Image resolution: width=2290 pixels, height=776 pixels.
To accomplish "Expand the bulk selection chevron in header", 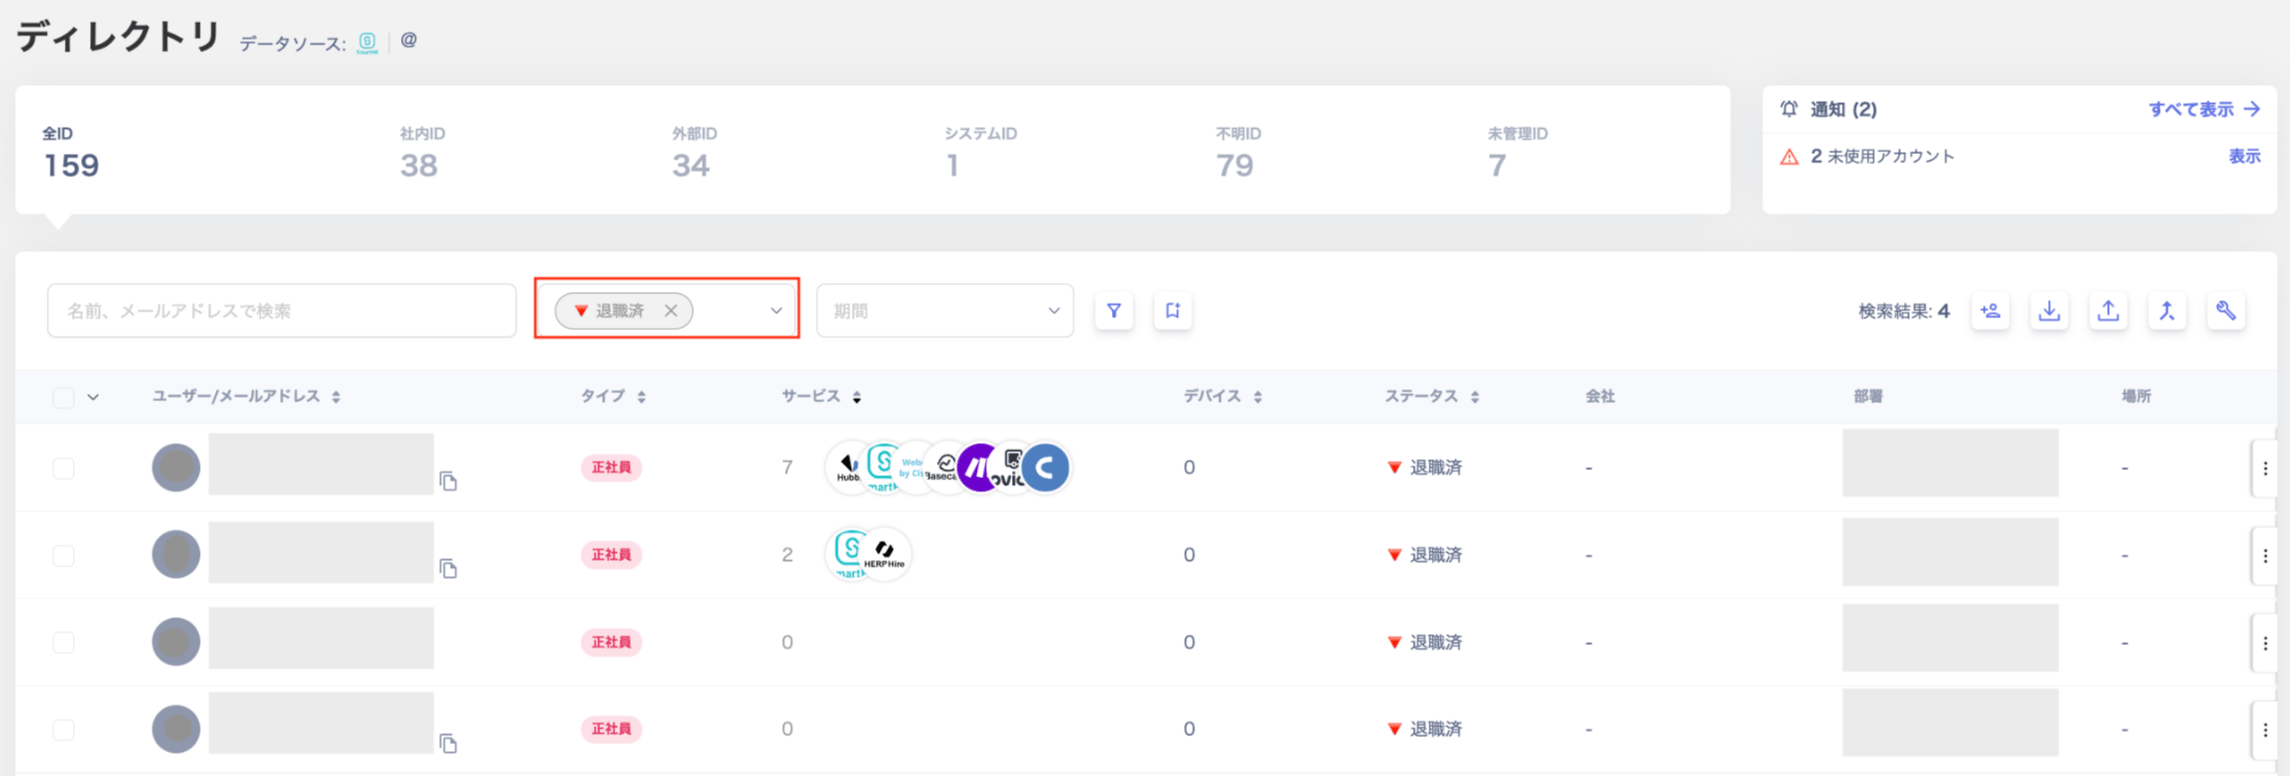I will point(93,397).
